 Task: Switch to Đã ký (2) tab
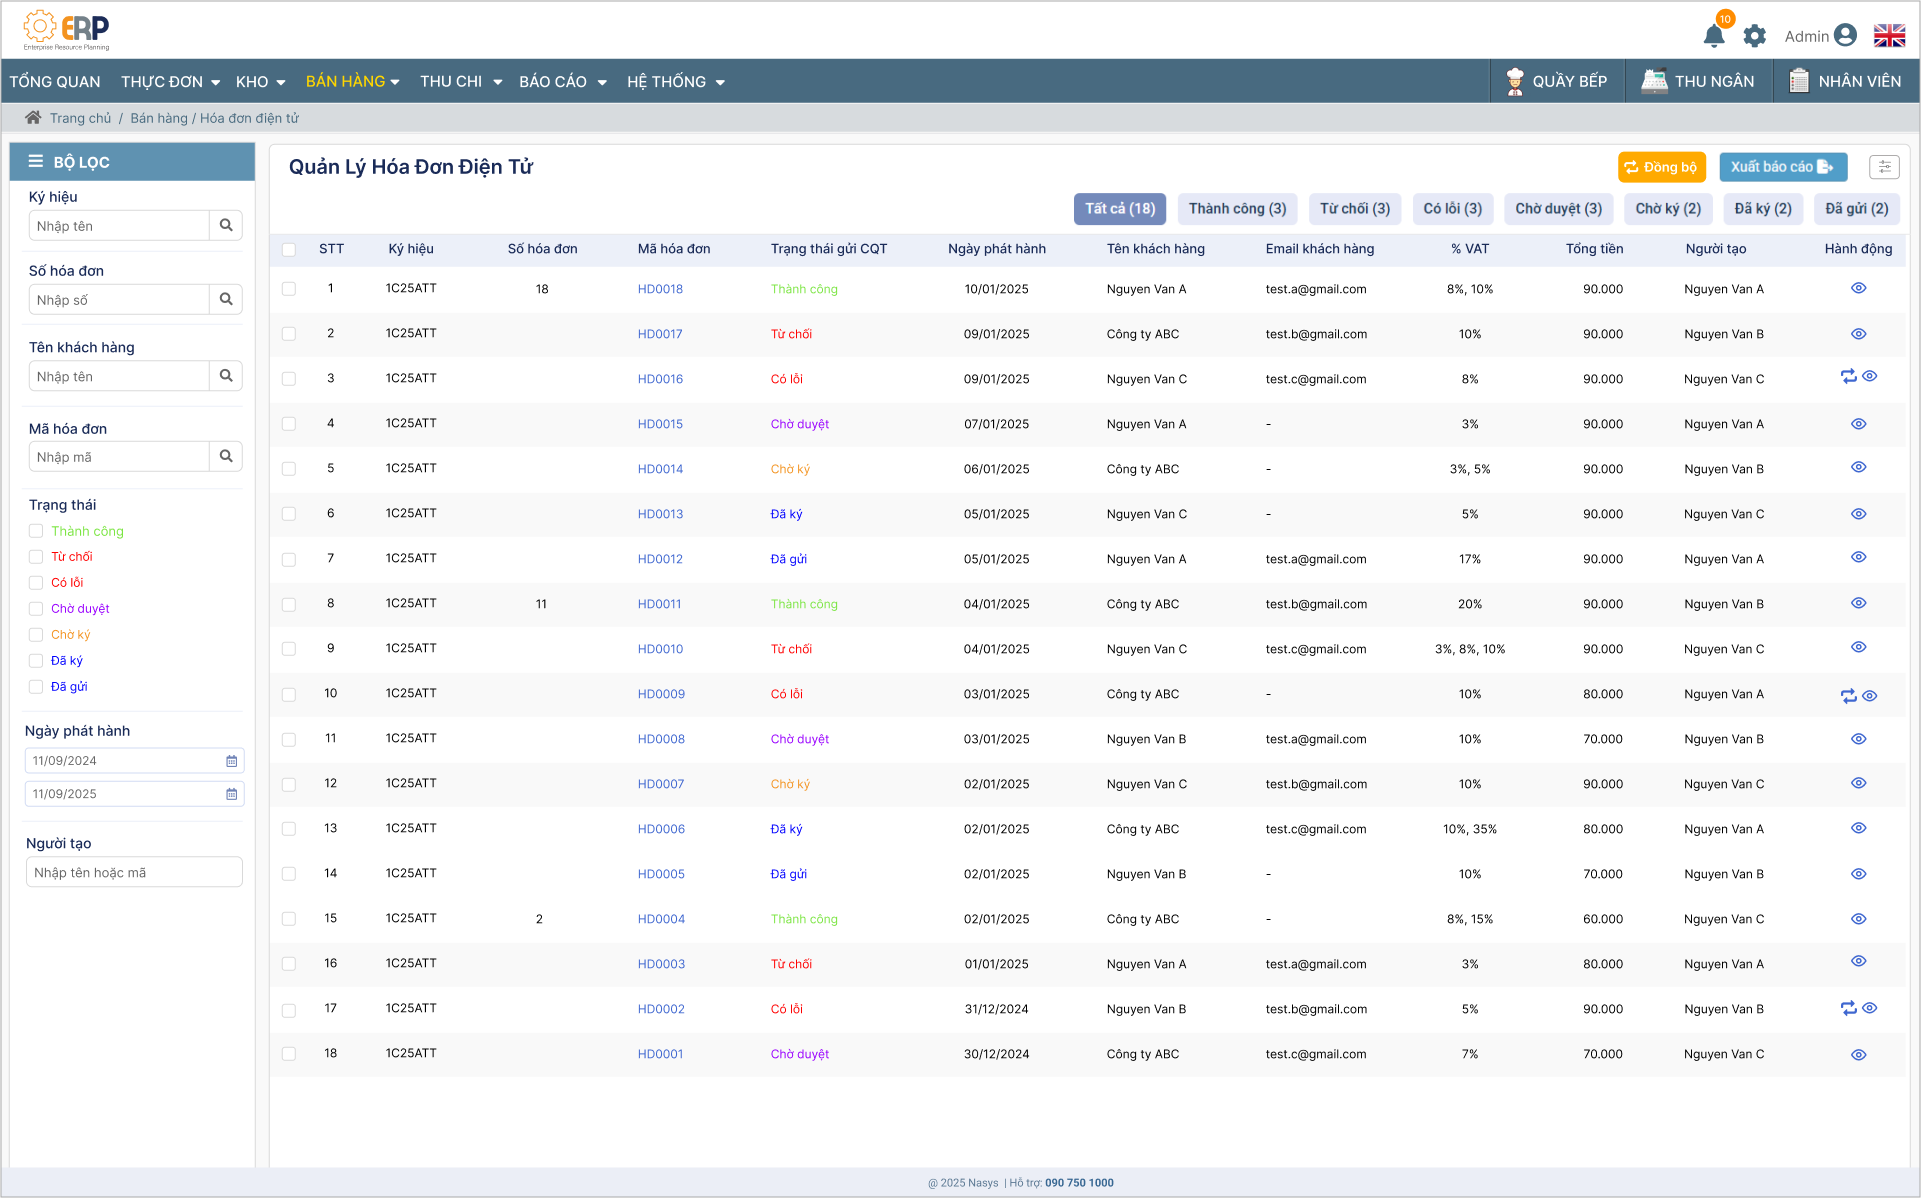click(x=1763, y=209)
